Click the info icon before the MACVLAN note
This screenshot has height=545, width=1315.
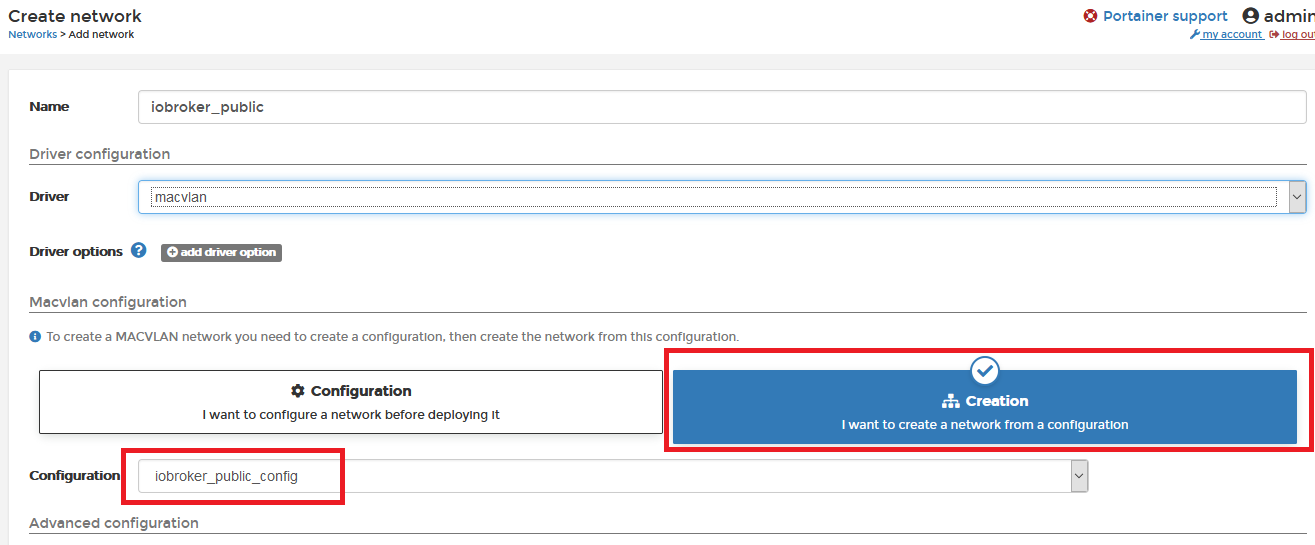35,337
